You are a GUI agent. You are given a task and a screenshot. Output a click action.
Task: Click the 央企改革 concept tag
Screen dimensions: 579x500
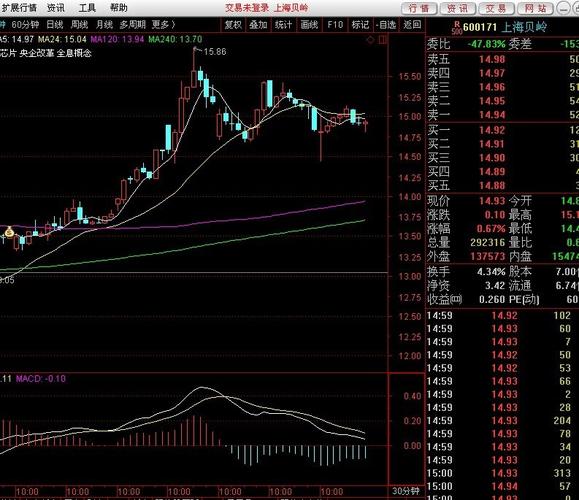point(37,53)
